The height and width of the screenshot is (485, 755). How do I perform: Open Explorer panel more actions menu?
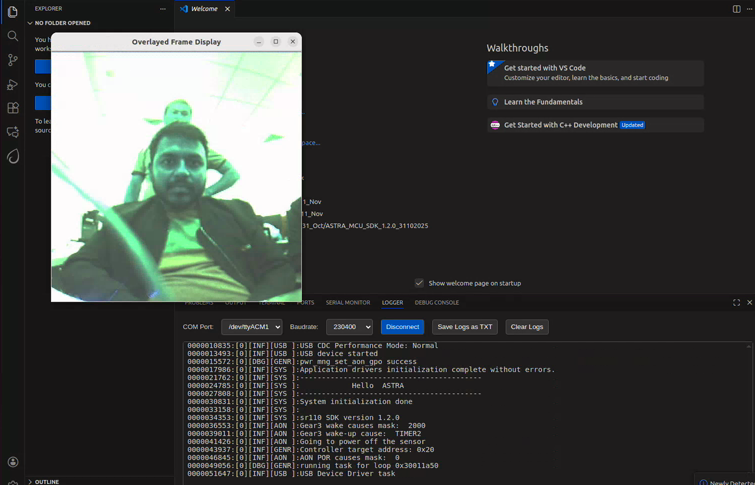point(163,9)
